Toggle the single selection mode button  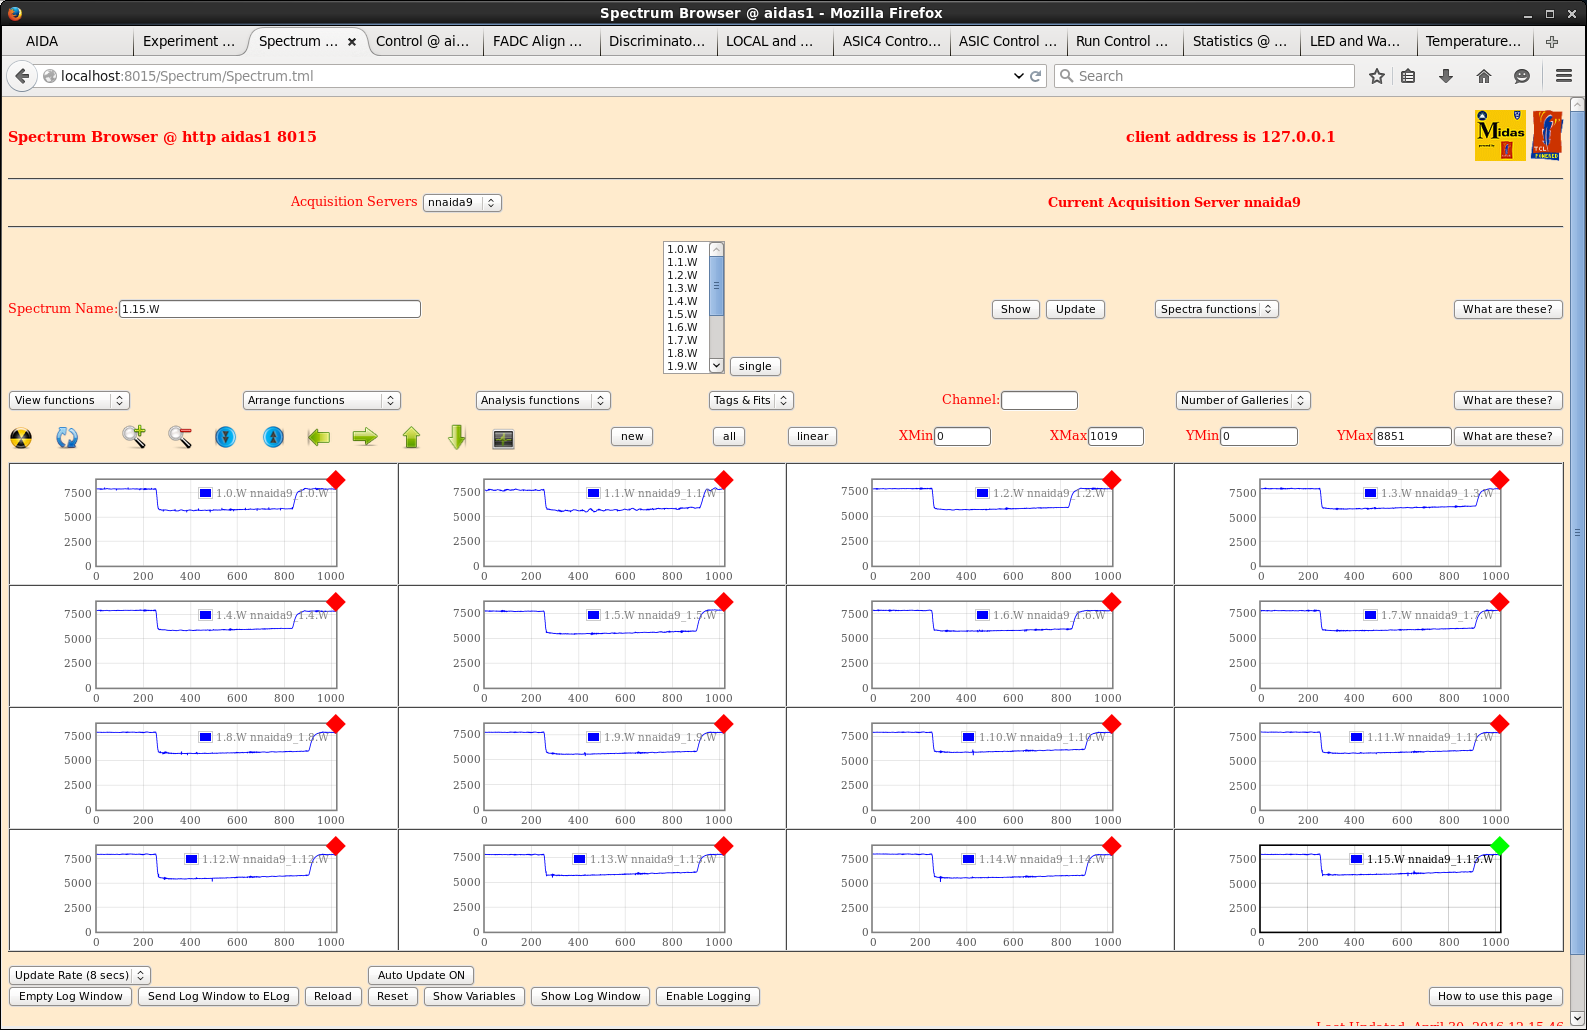click(755, 366)
